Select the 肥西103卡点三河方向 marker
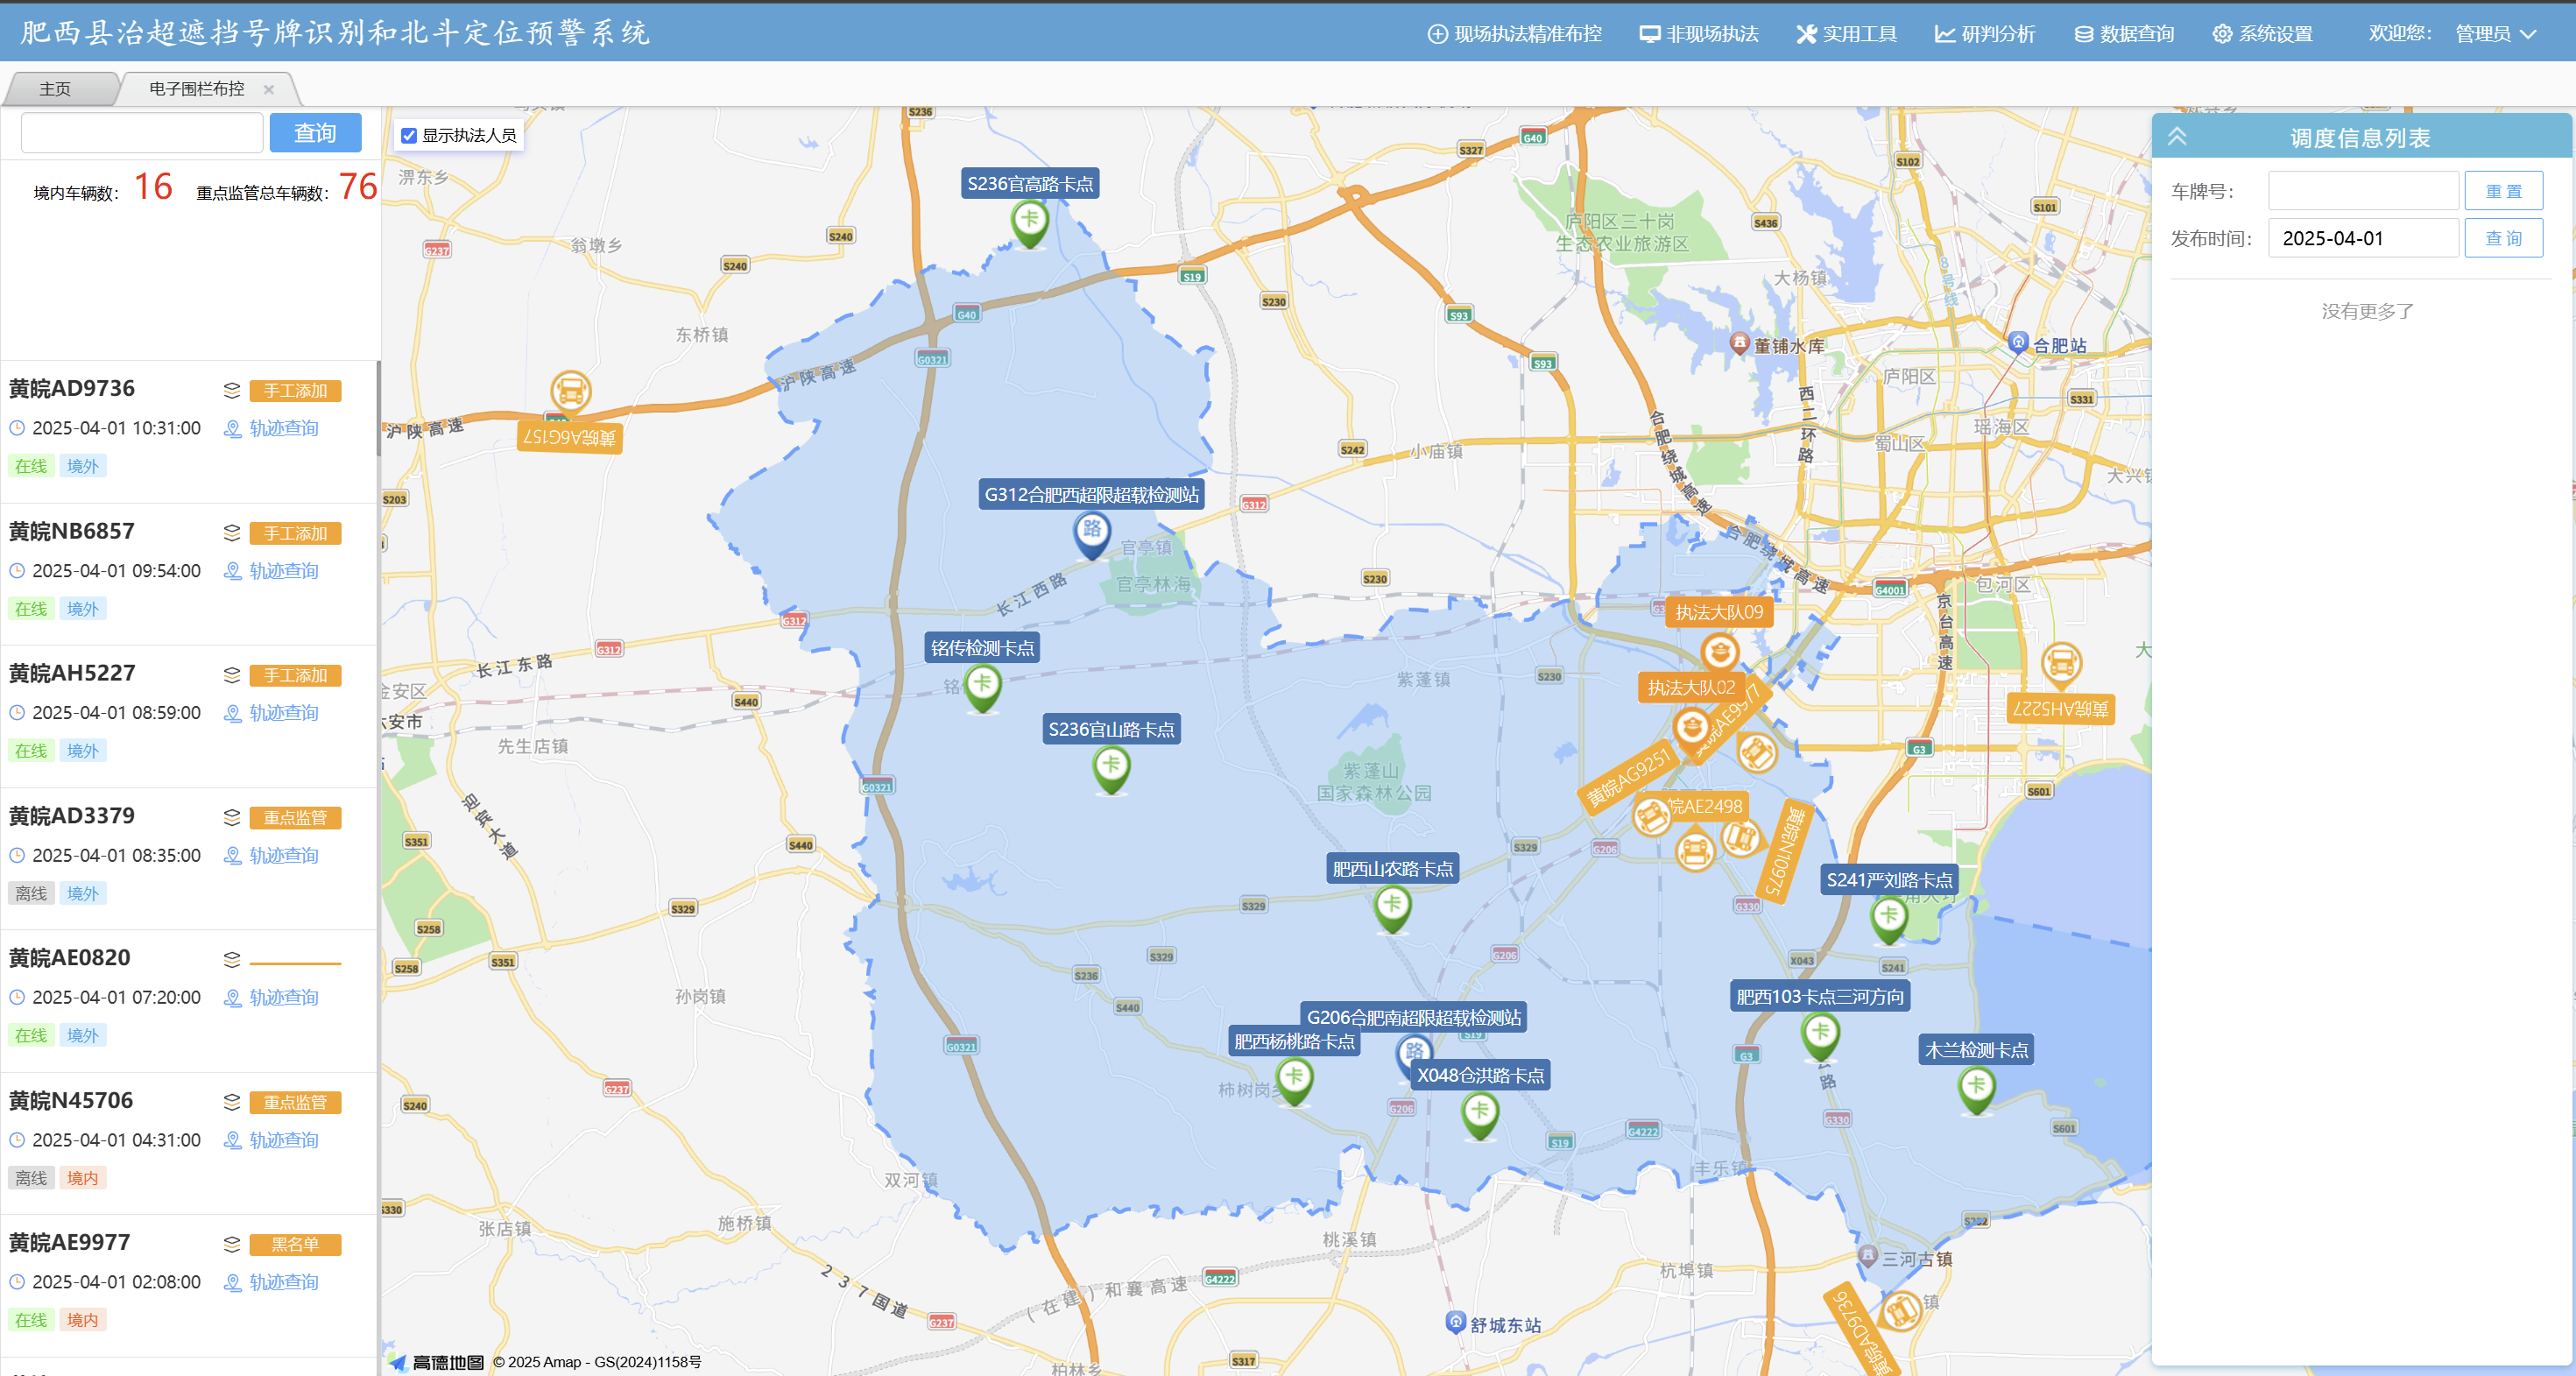Viewport: 2576px width, 1376px height. point(1820,1035)
